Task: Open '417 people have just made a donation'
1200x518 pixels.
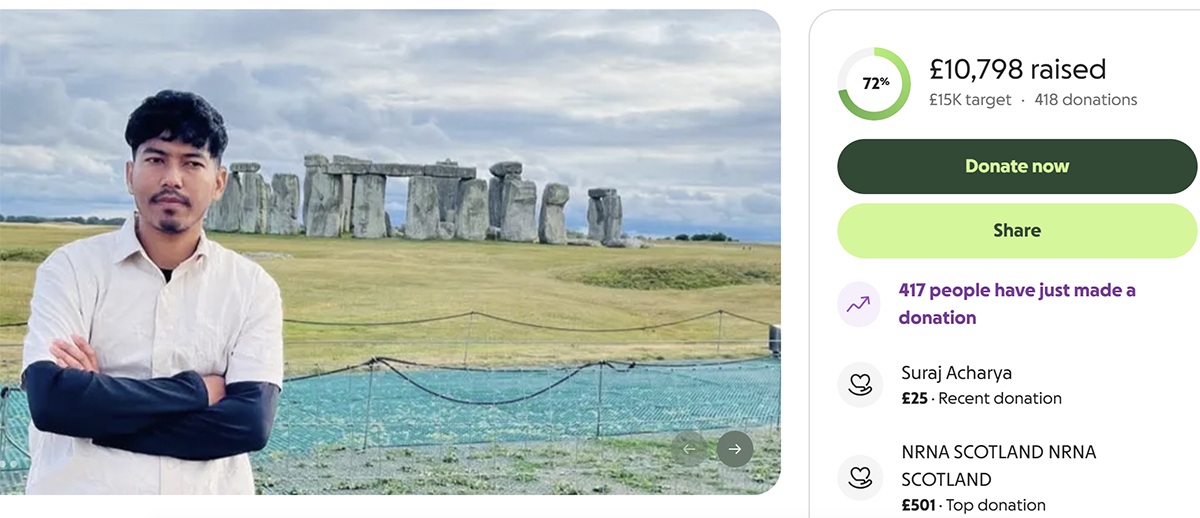Action: click(x=1017, y=304)
